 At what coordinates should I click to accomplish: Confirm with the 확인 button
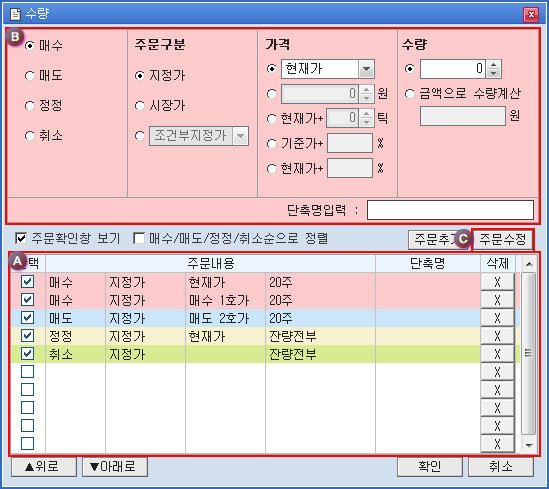tap(430, 467)
